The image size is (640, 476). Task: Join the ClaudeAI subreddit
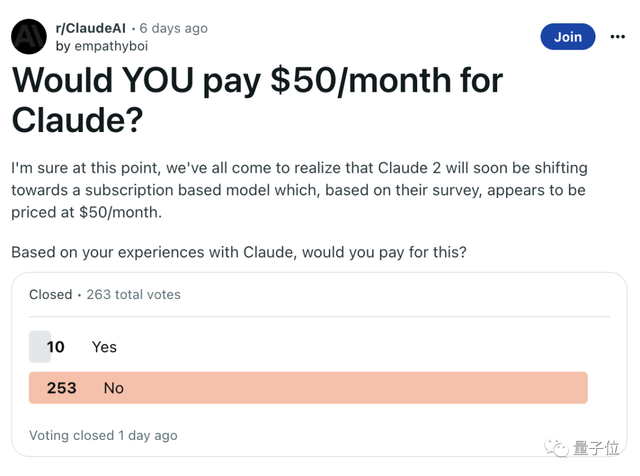tap(567, 37)
